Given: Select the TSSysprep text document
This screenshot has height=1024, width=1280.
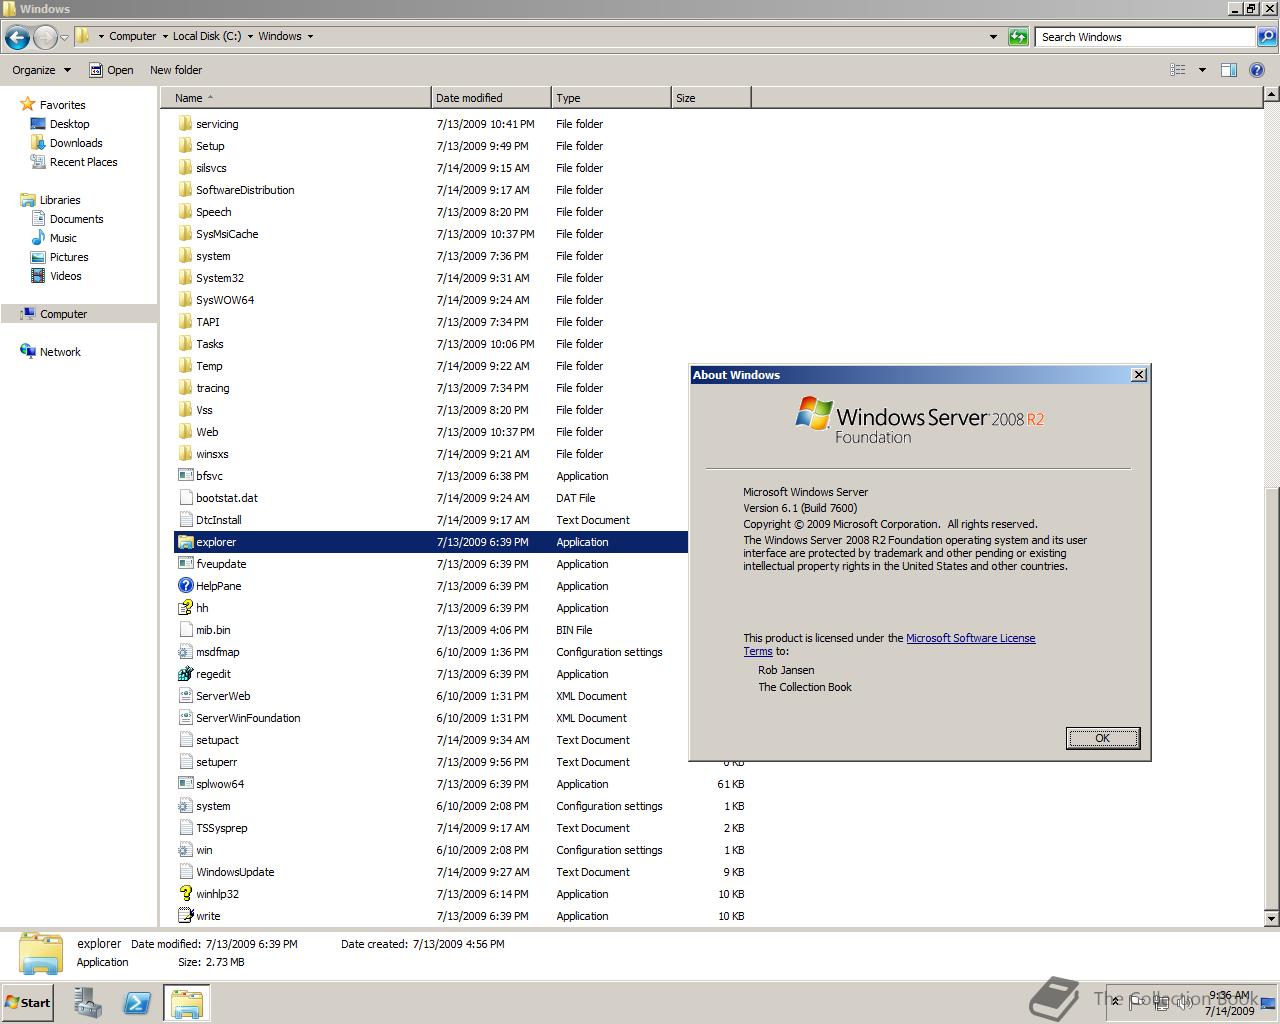Looking at the screenshot, I should [x=222, y=828].
